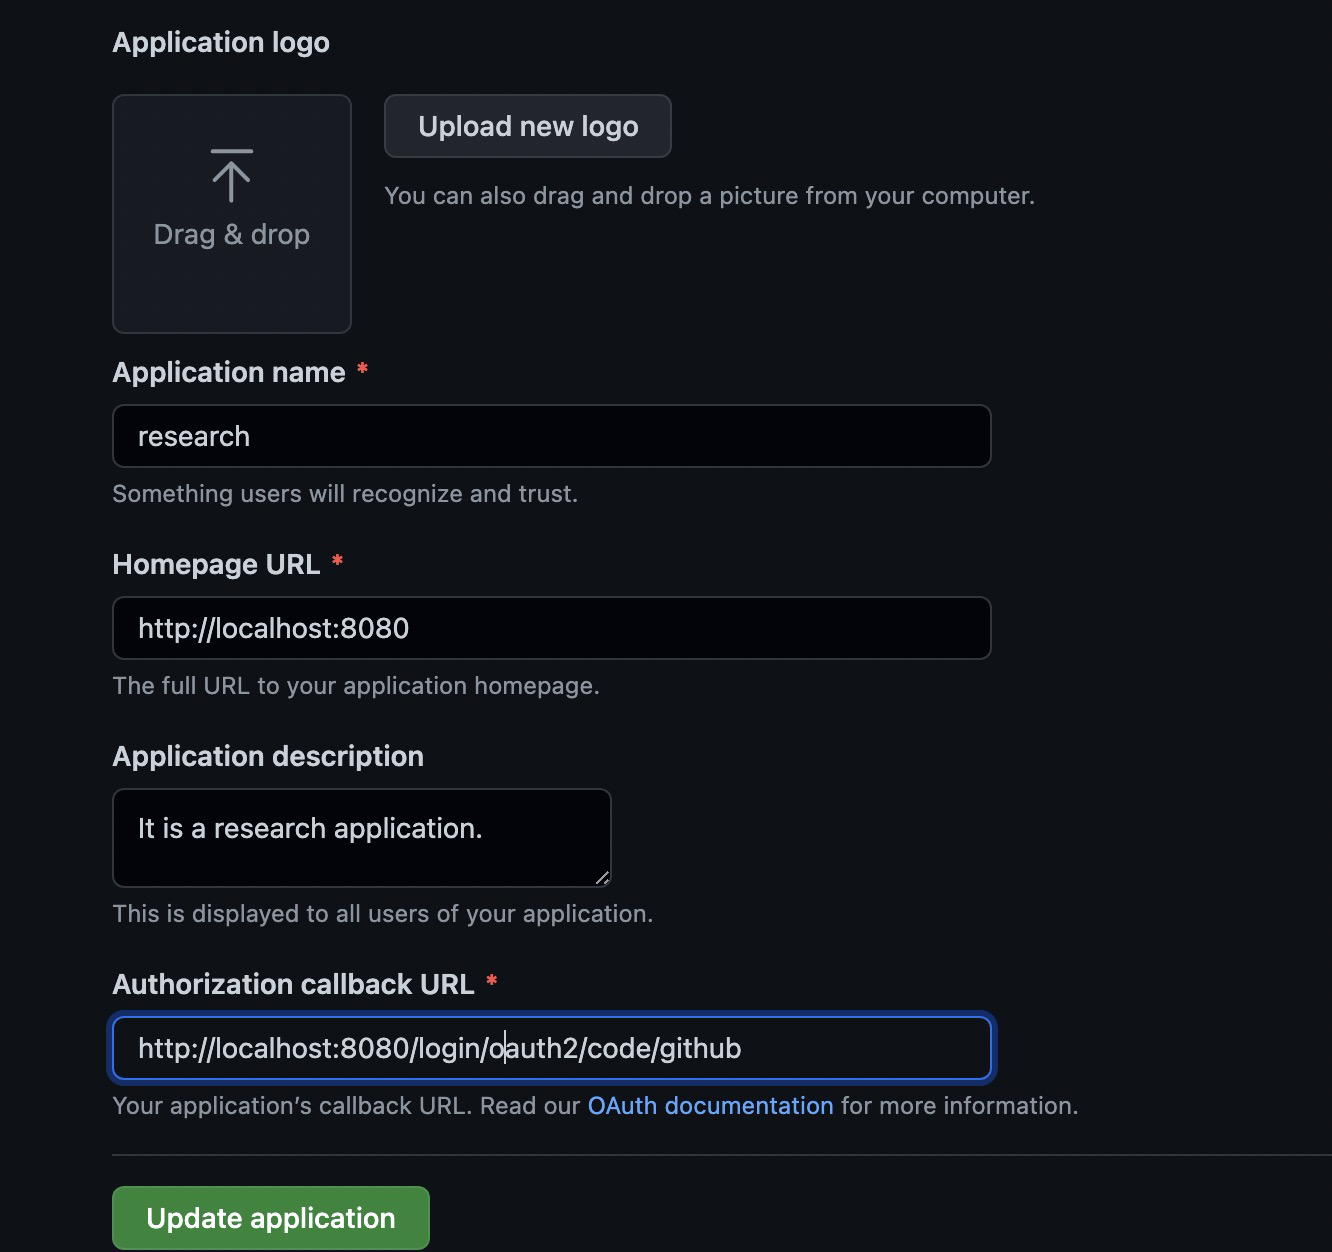
Task: Click the required asterisk next to Homepage URL
Action: pyautogui.click(x=337, y=562)
